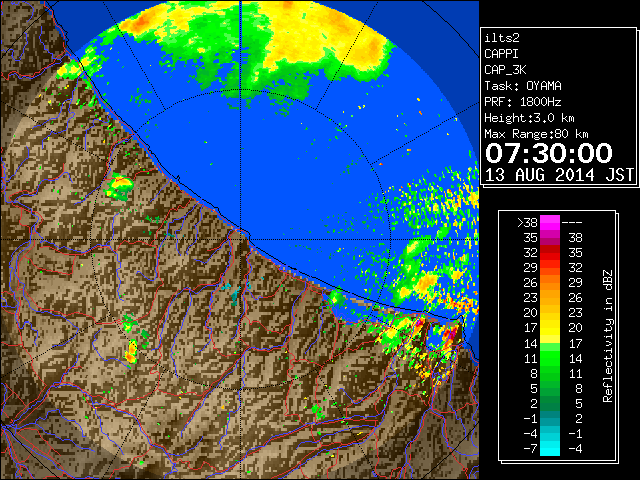Pick the red 32–35 dBZ legend swatch
The width and height of the screenshot is (640, 480).
pos(550,253)
